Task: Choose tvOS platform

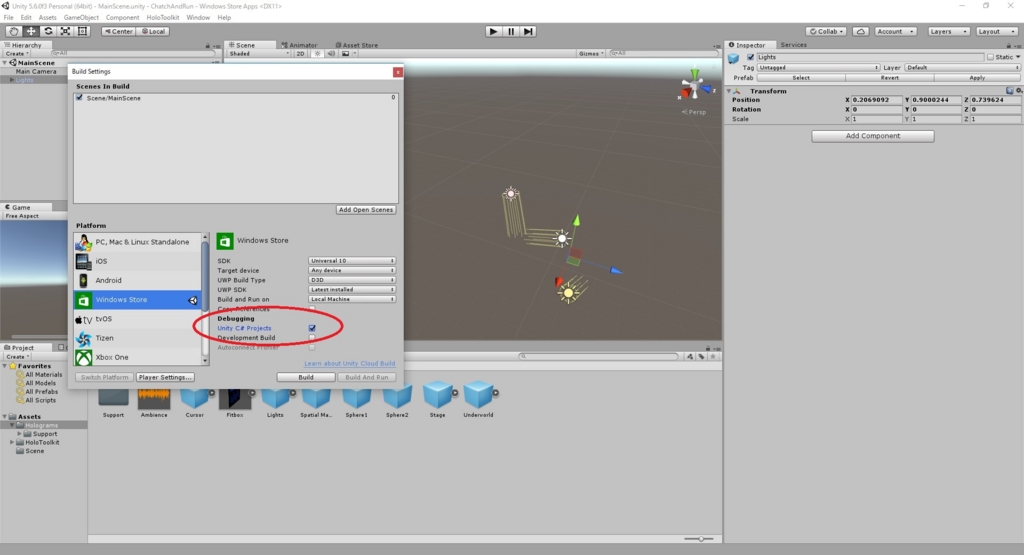Action: point(138,319)
